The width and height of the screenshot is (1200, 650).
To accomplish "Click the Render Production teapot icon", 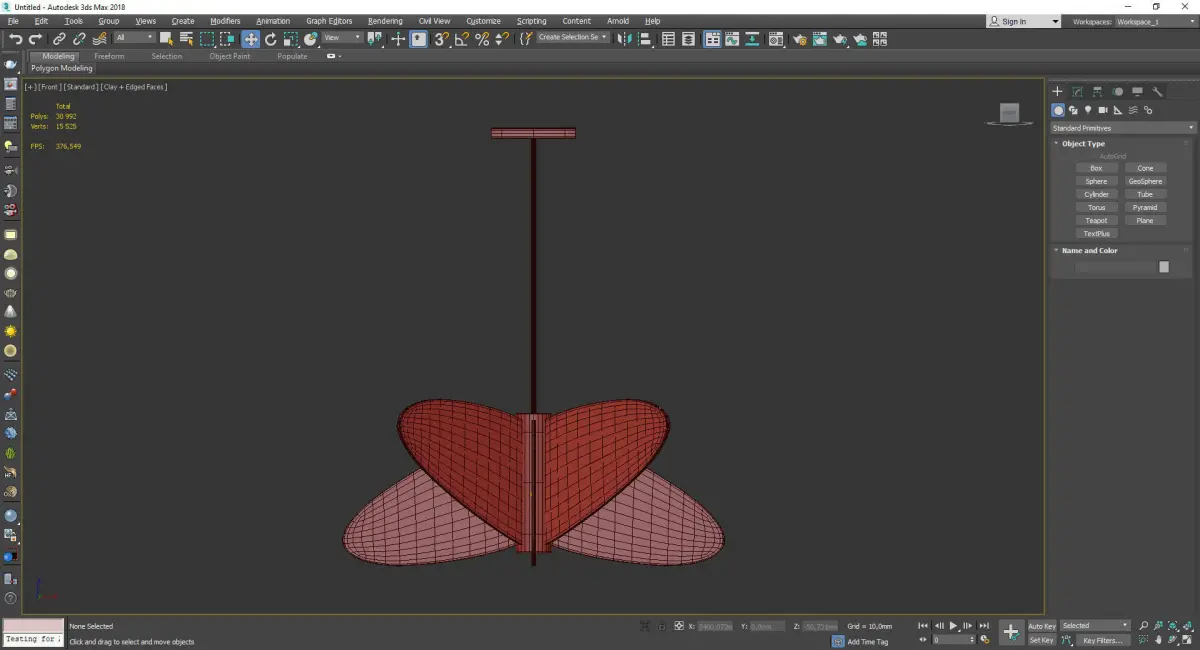I will [x=840, y=39].
